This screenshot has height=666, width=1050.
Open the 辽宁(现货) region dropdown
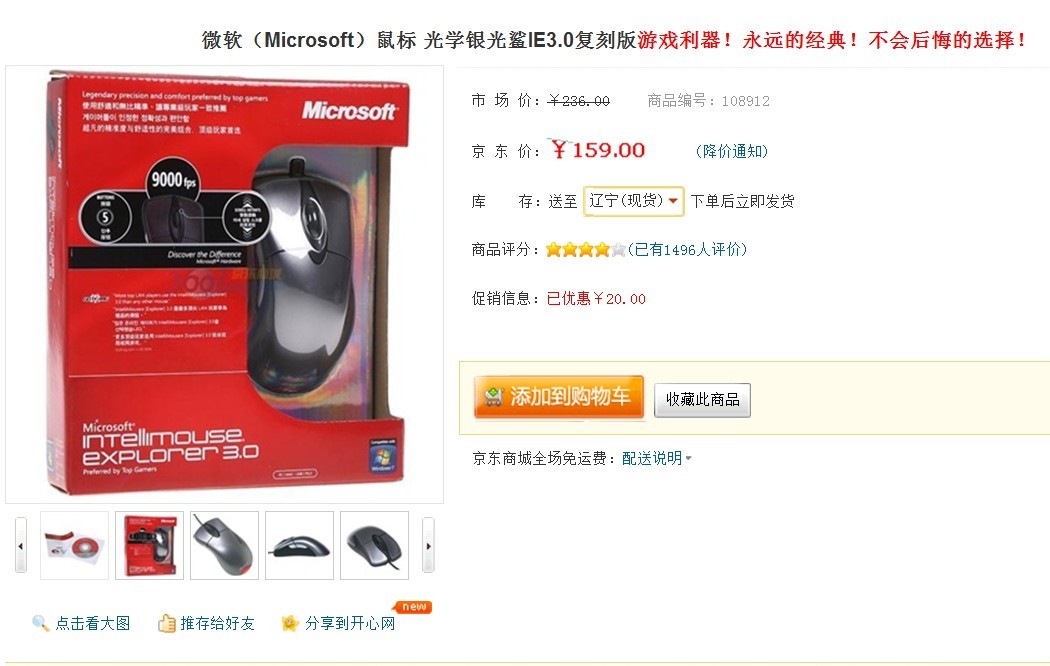click(x=633, y=201)
